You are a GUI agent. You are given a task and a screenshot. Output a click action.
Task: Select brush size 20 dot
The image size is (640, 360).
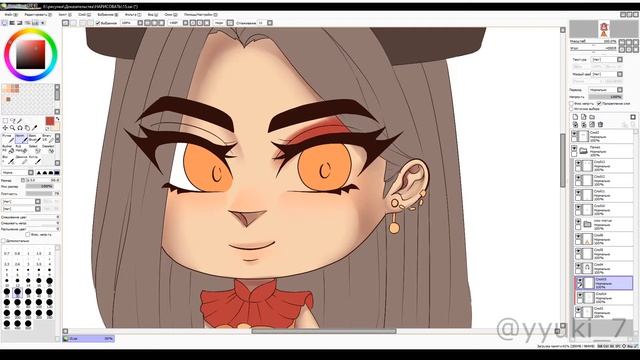(x=49, y=281)
